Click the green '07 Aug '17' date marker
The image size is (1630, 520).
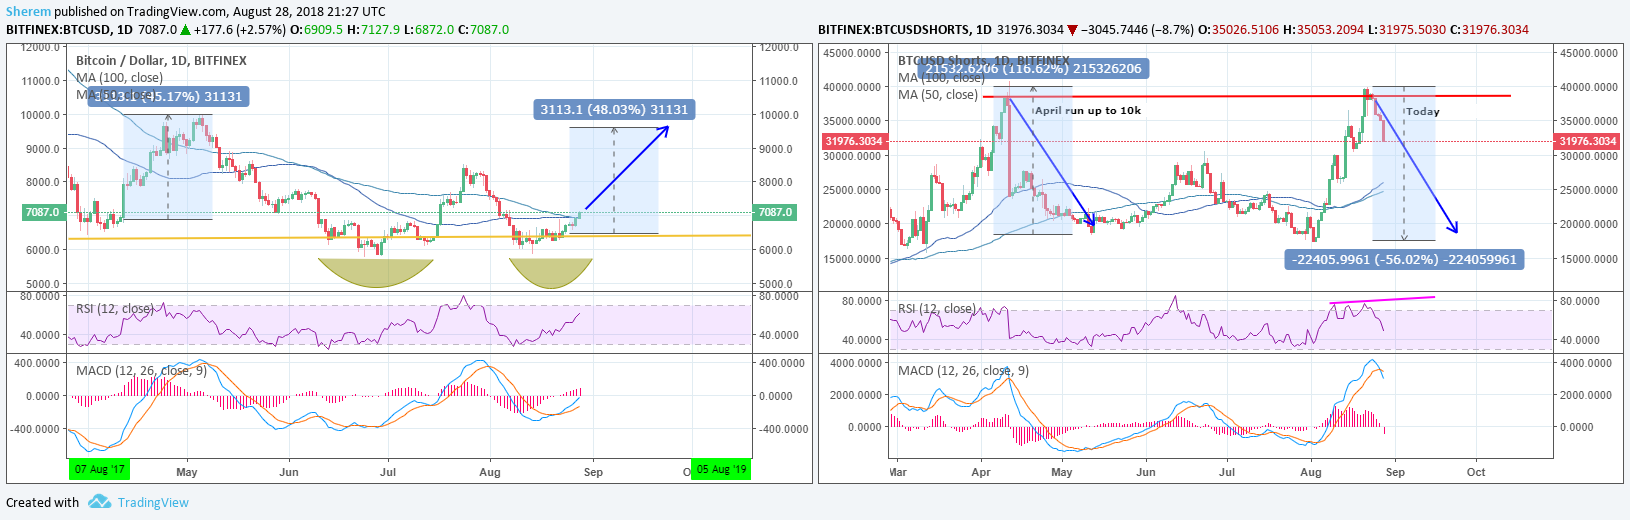(x=99, y=469)
